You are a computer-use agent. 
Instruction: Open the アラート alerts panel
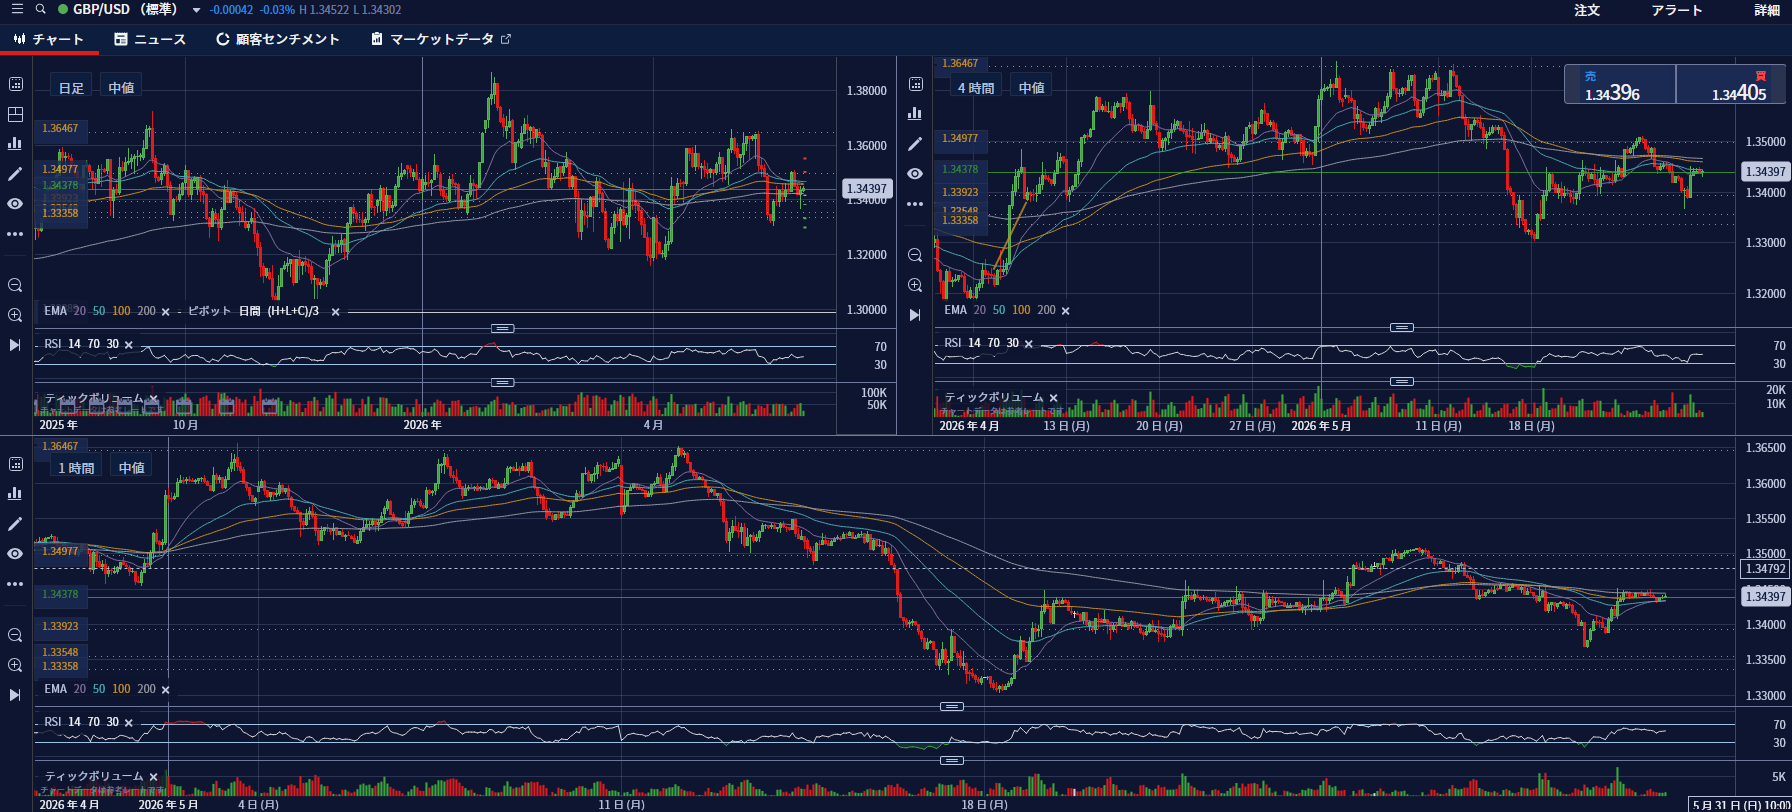pyautogui.click(x=1677, y=10)
